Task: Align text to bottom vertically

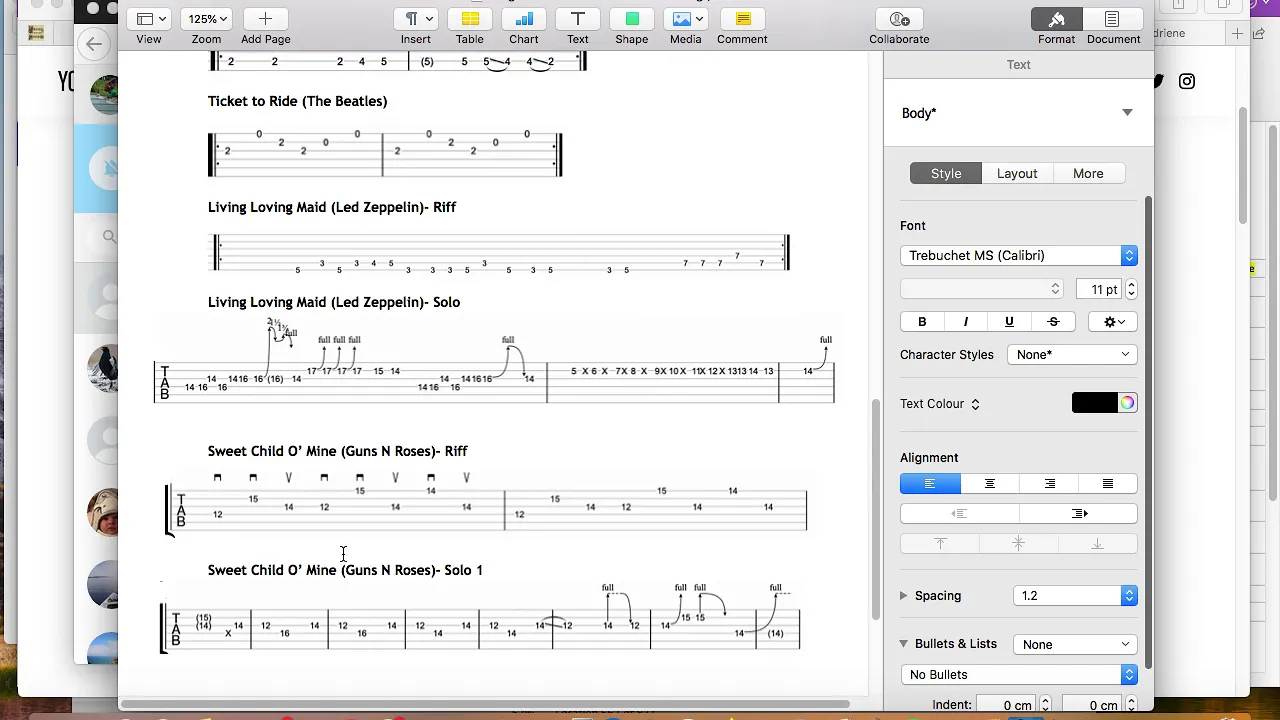Action: coord(1097,543)
